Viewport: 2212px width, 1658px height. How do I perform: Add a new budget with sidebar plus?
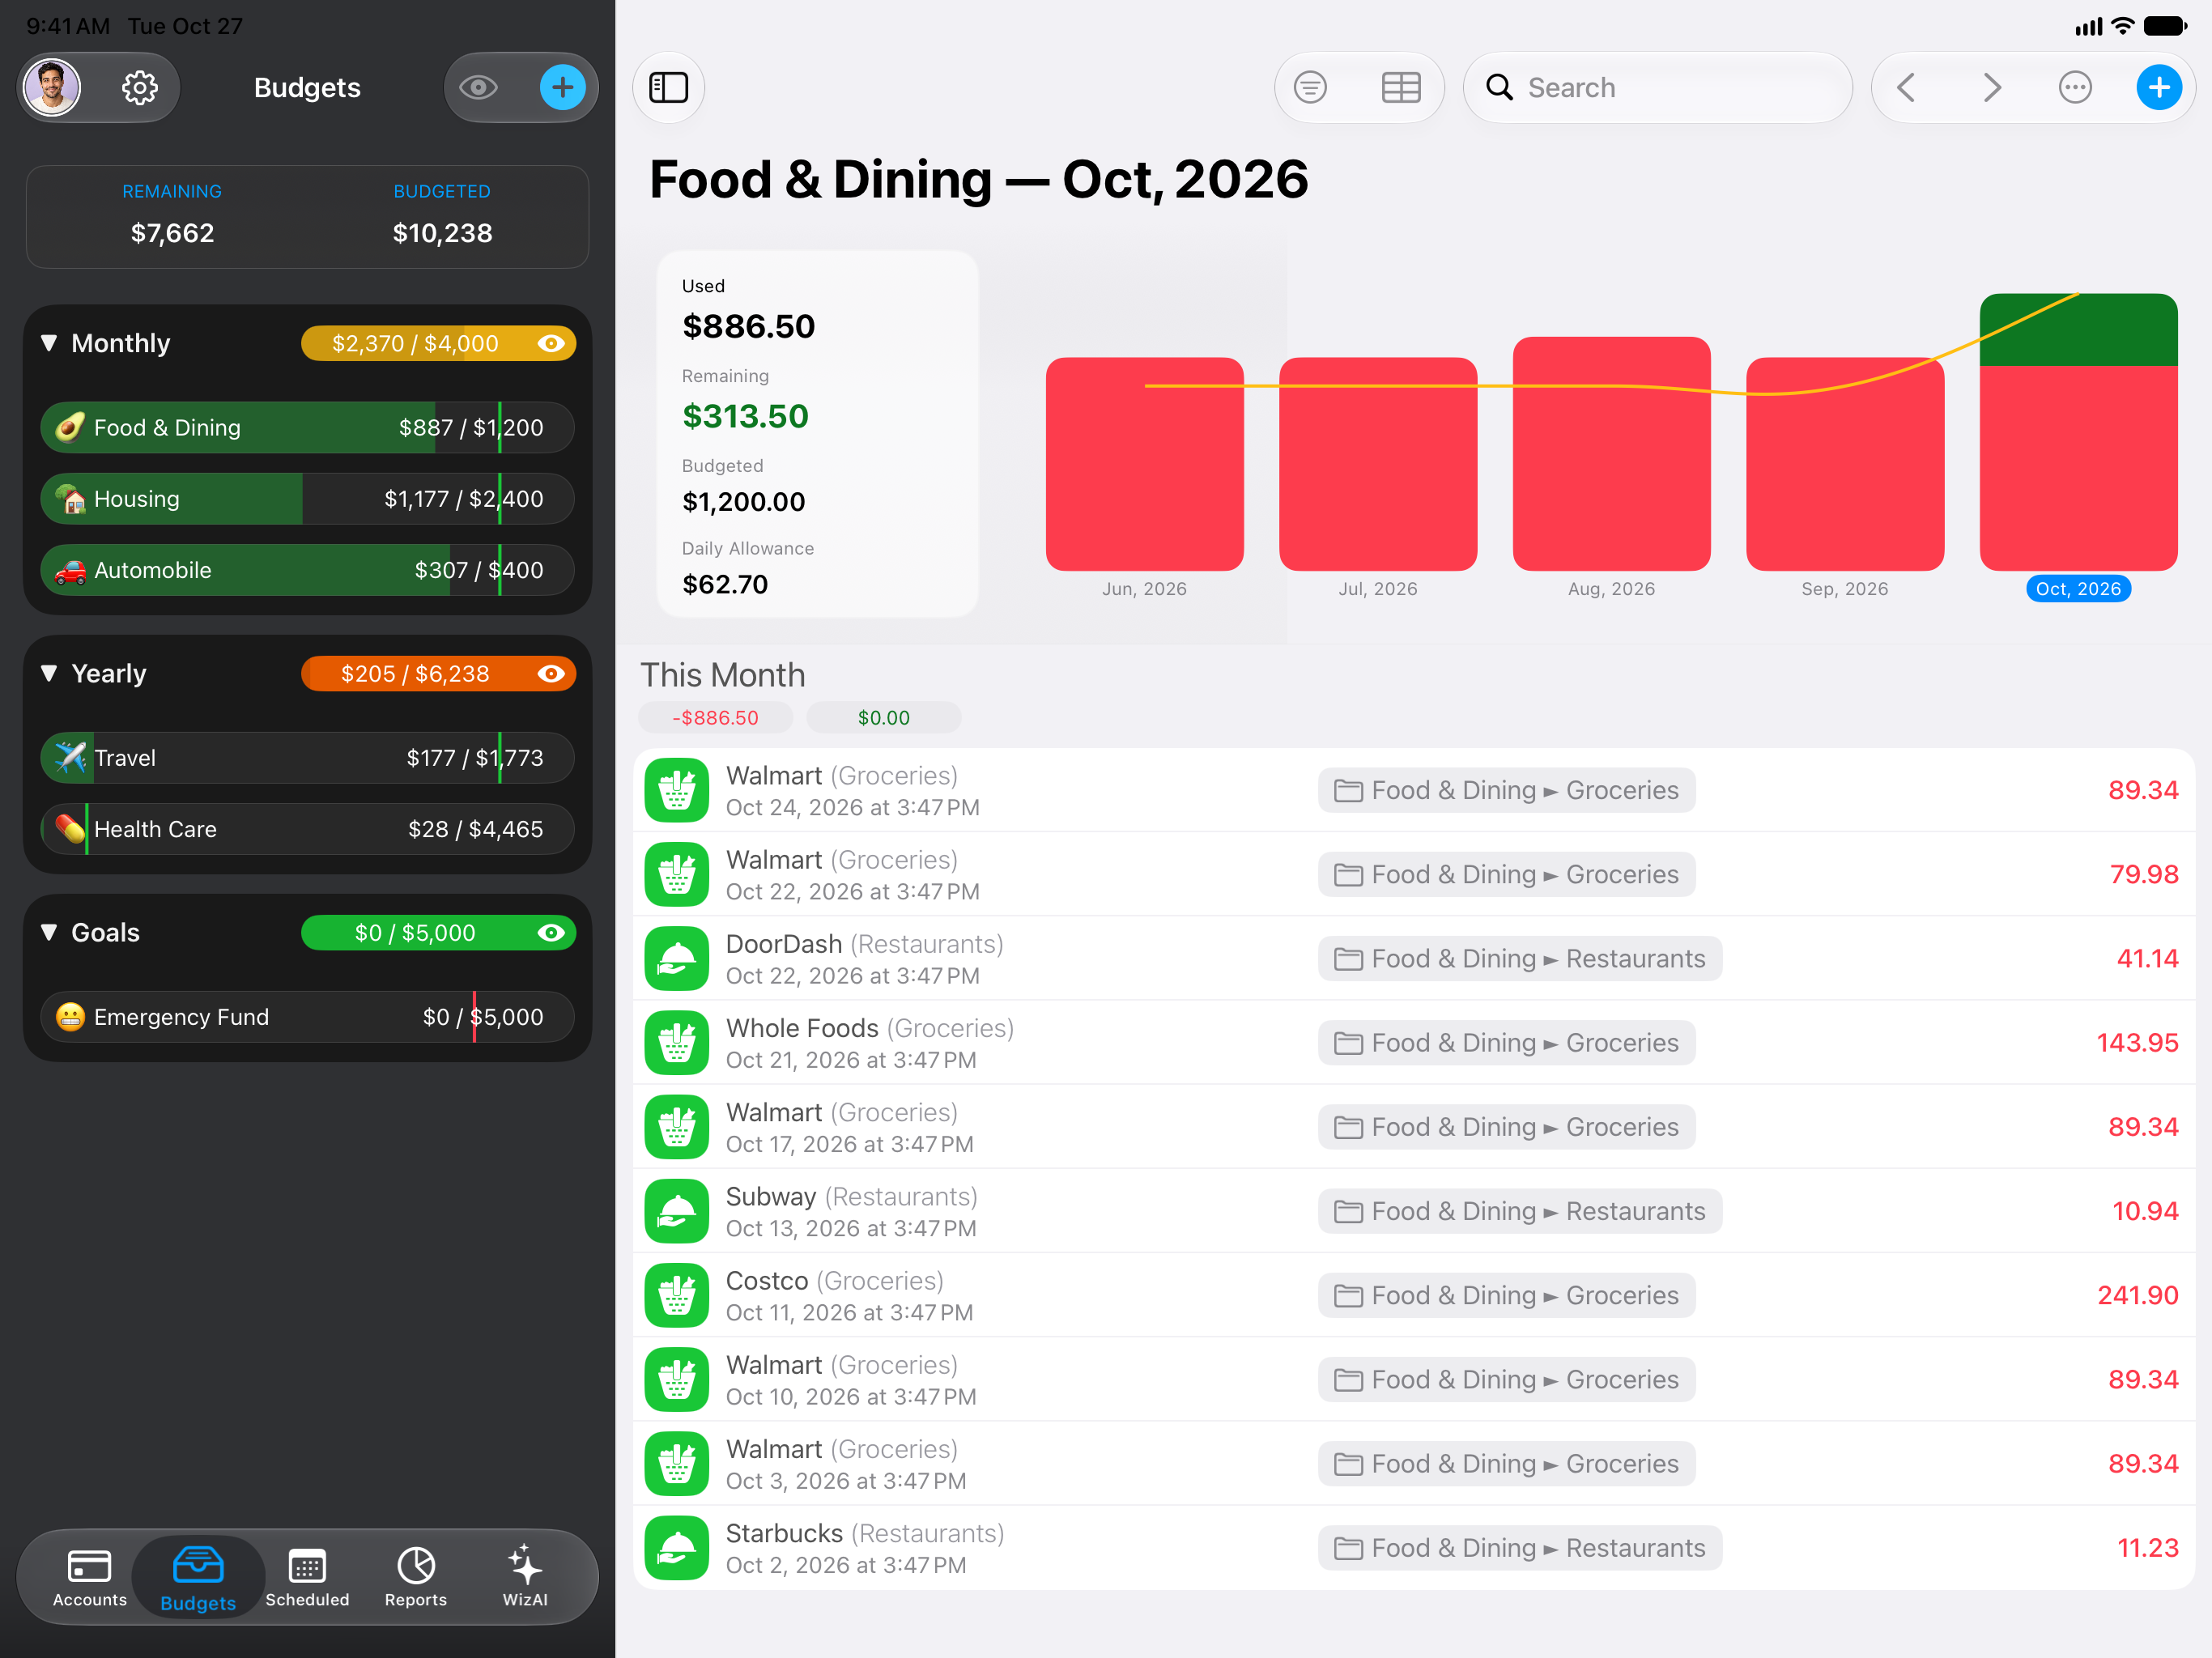point(562,88)
